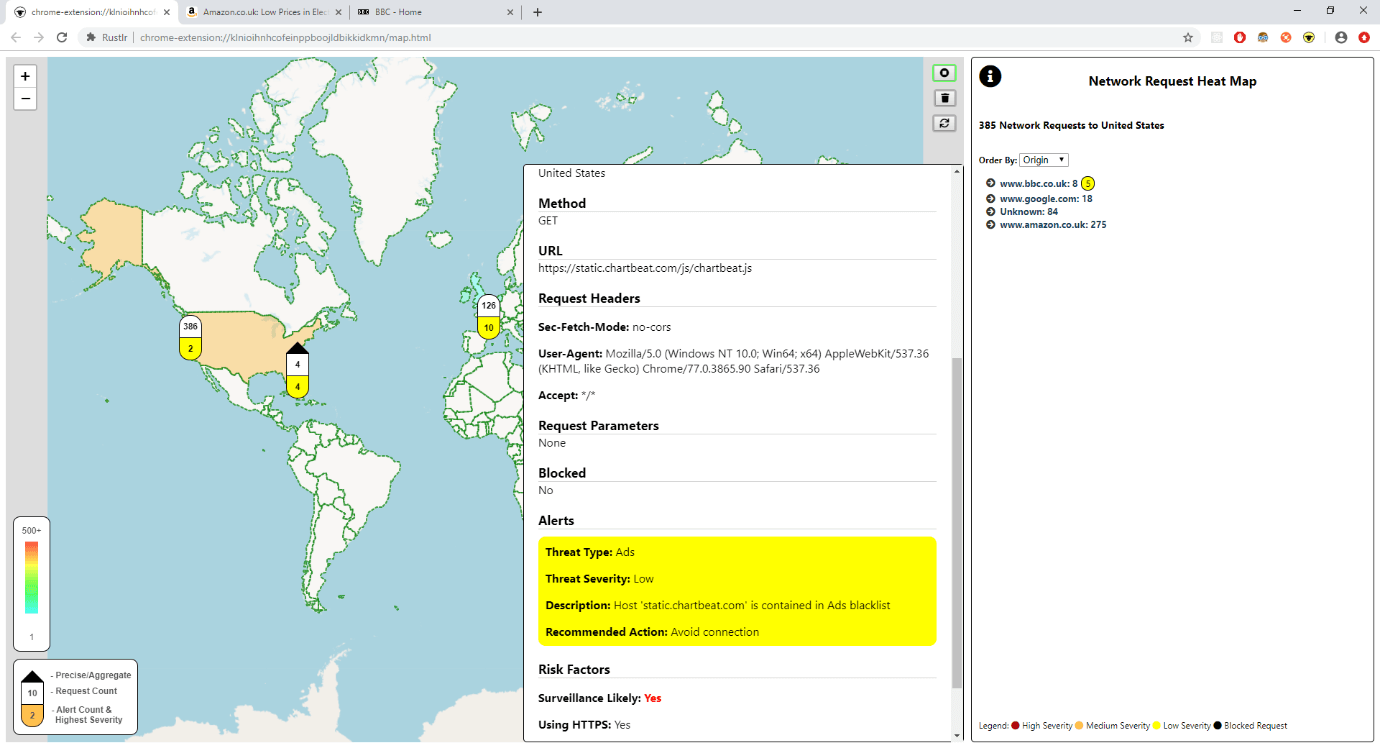Click the yellow alert badge next to bbc.co.uk
The width and height of the screenshot is (1380, 748).
(1088, 183)
